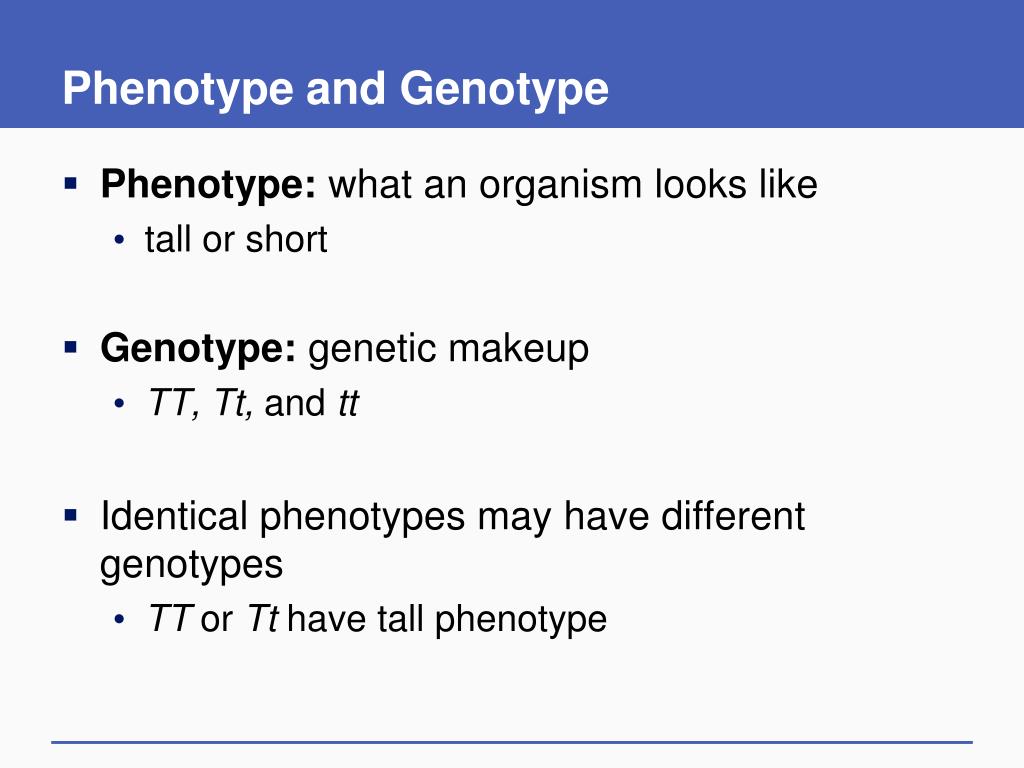Click round bullet before tall or short
This screenshot has width=1024, height=768.
(119, 240)
